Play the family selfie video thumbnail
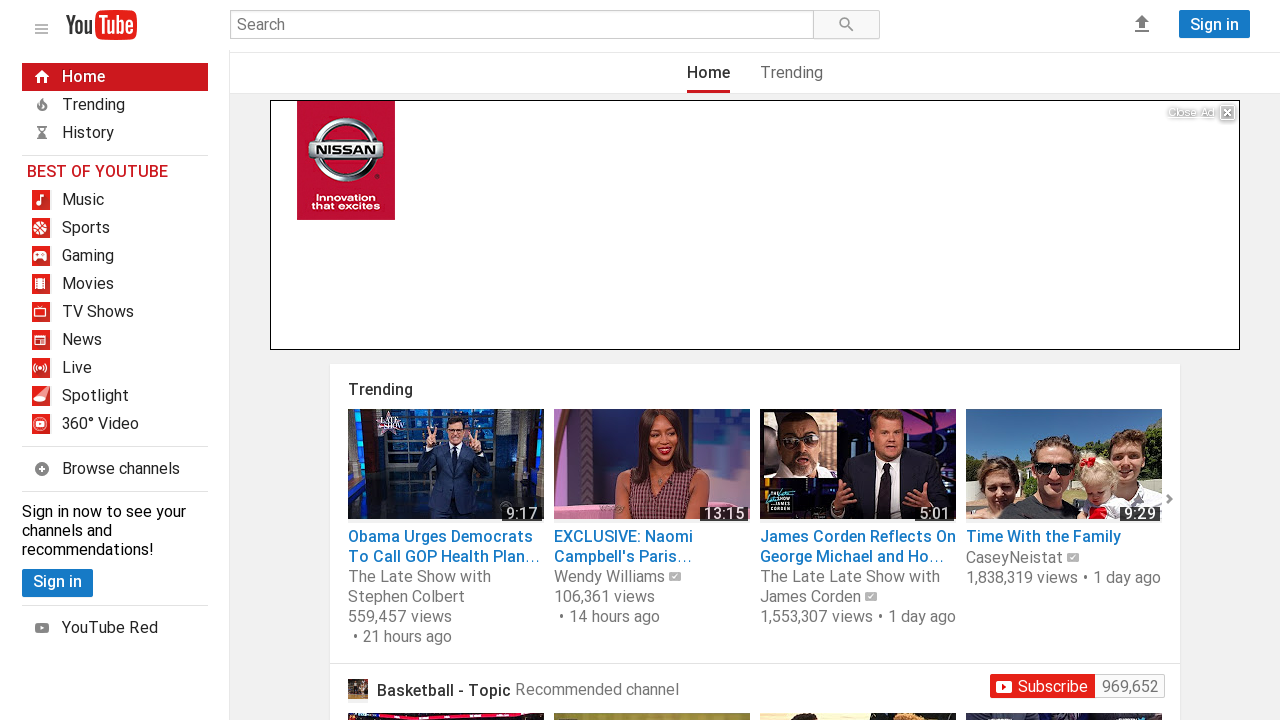Screen dimensions: 1280x720 point(1064,464)
